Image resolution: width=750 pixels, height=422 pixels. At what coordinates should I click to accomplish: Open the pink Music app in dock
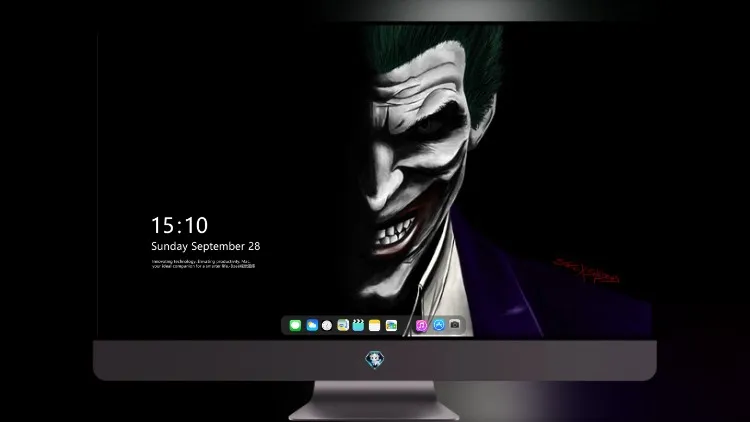pos(421,326)
